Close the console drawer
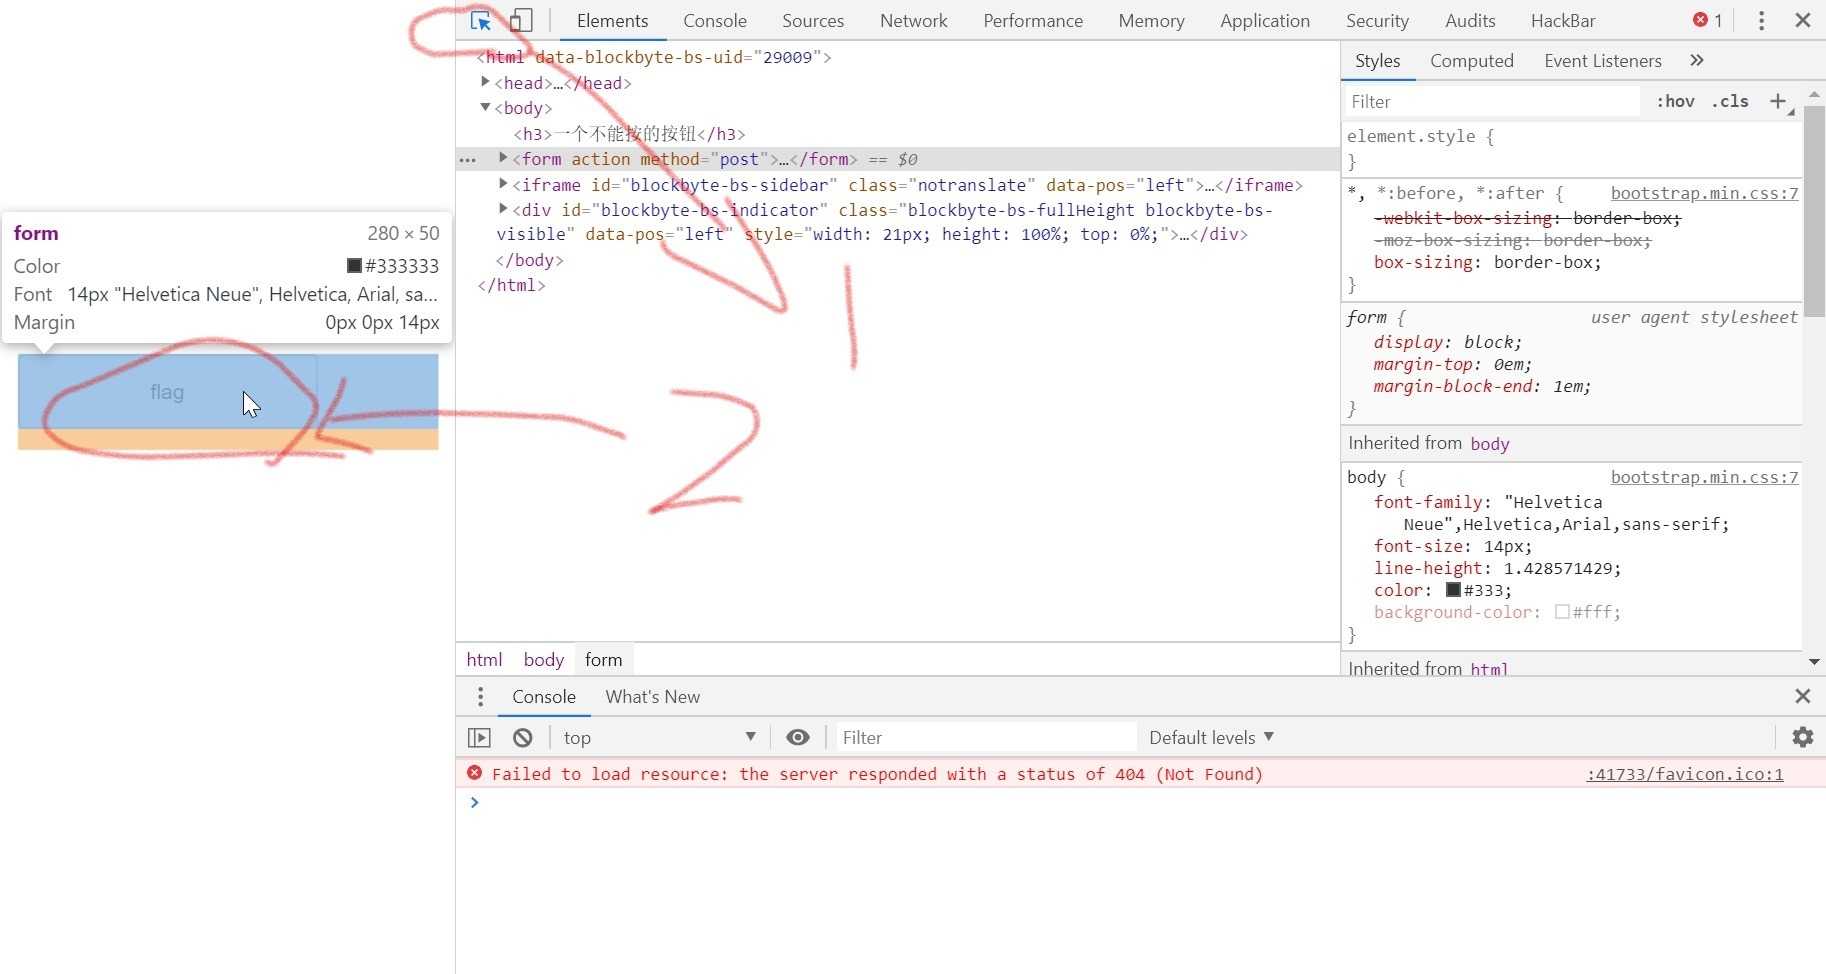Screen dimensions: 1826x974 [x=1803, y=696]
